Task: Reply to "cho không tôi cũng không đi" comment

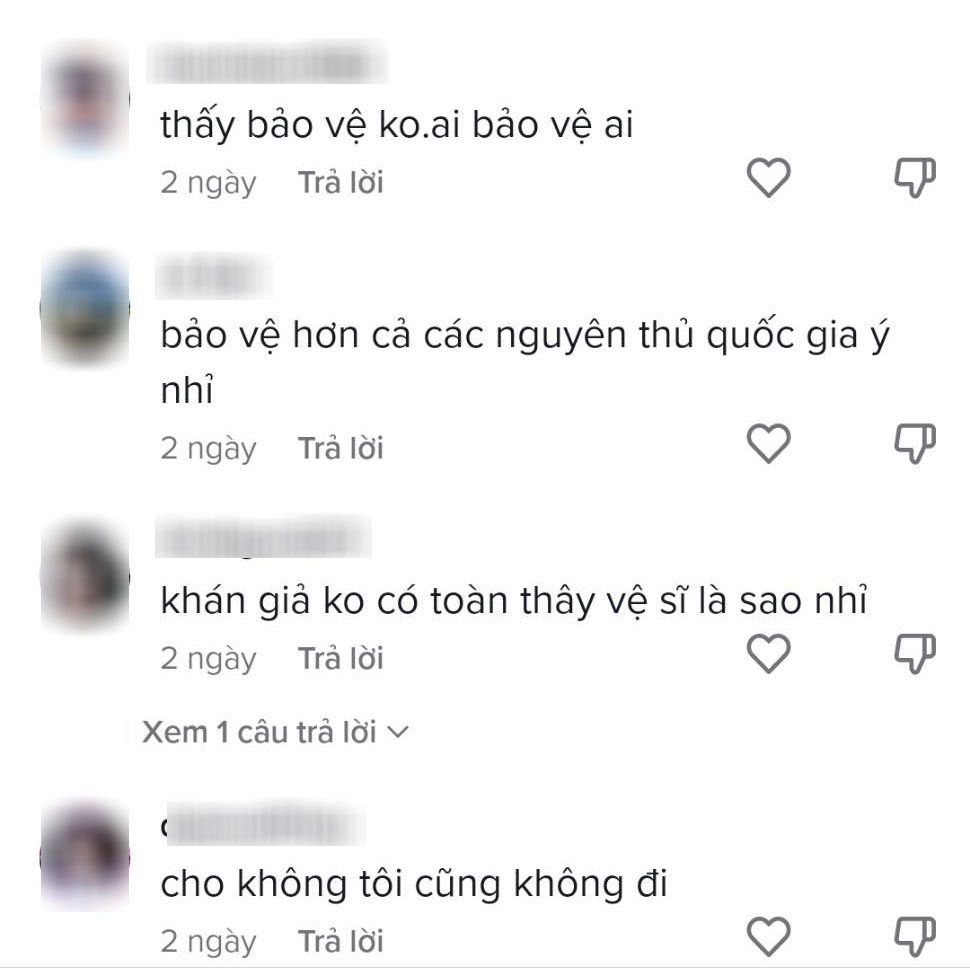Action: pyautogui.click(x=341, y=941)
